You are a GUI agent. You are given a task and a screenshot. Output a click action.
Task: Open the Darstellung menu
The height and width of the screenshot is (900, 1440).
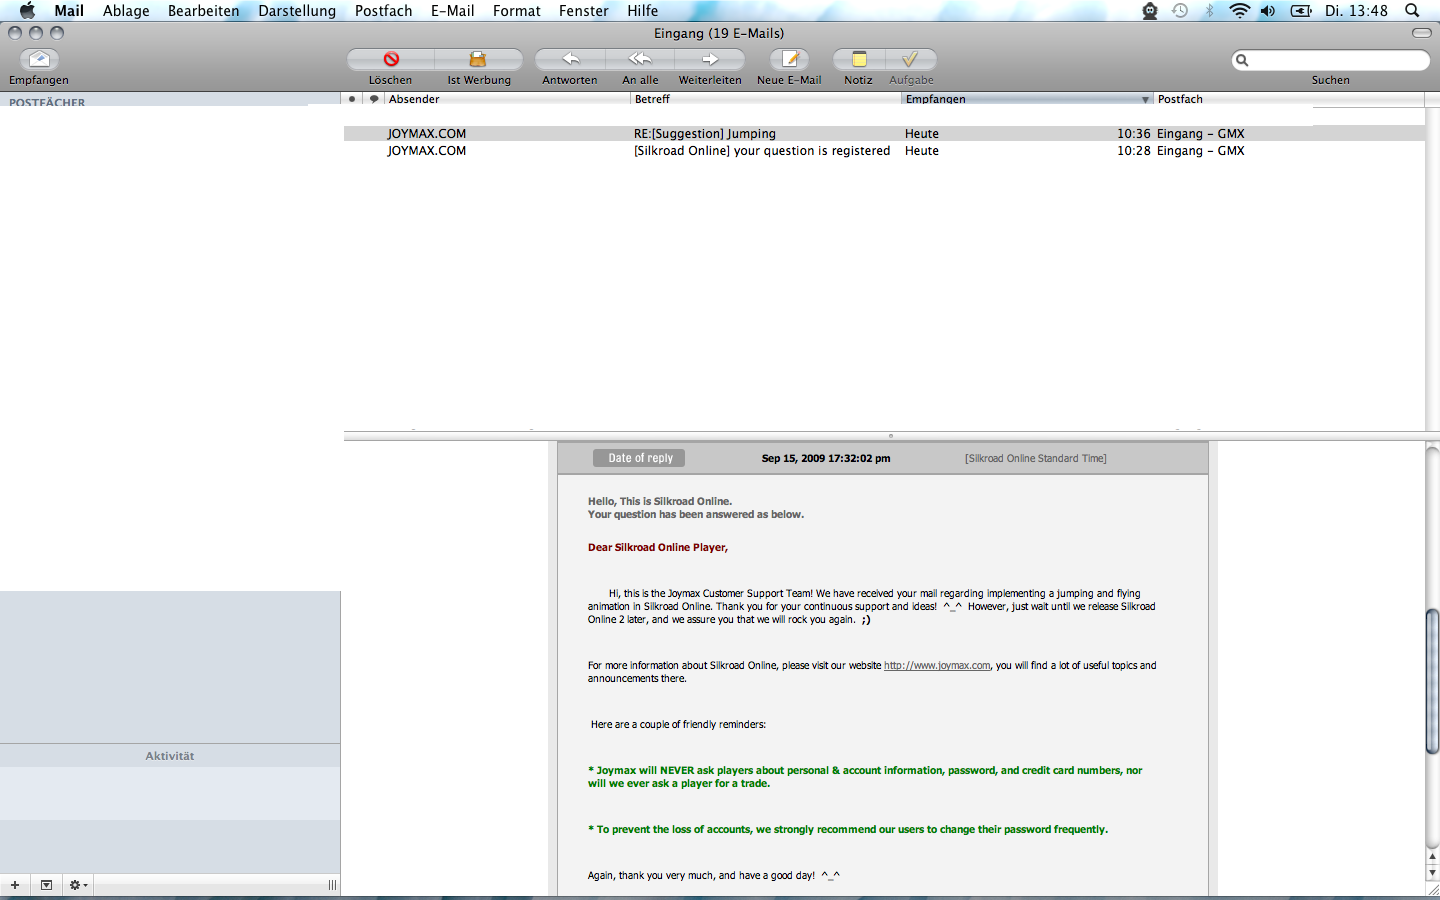[x=297, y=11]
